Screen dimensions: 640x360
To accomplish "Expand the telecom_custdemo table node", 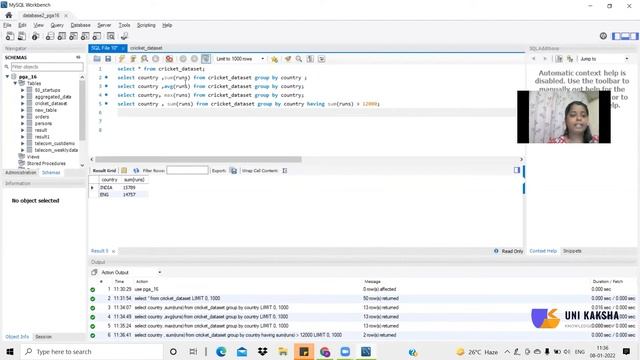I will (22, 144).
